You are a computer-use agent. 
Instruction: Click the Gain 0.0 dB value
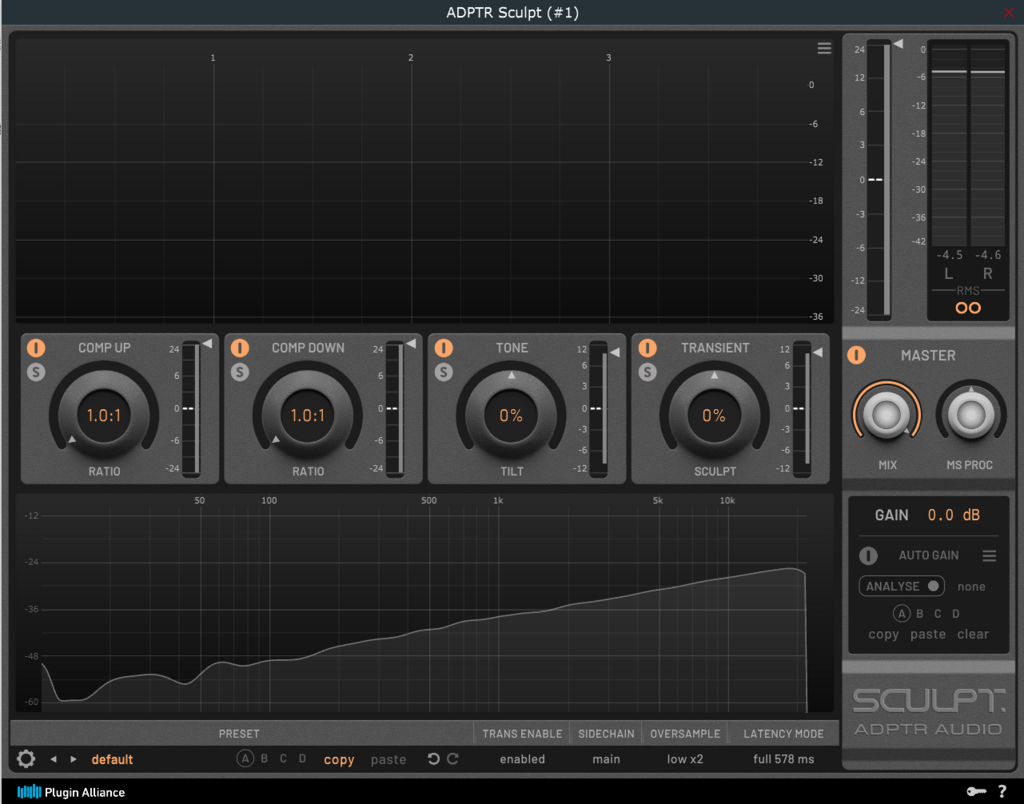953,515
